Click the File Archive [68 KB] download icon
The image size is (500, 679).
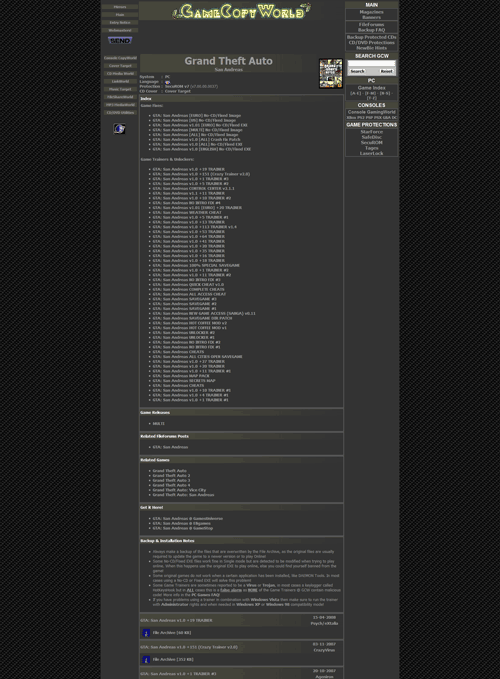[x=146, y=633]
